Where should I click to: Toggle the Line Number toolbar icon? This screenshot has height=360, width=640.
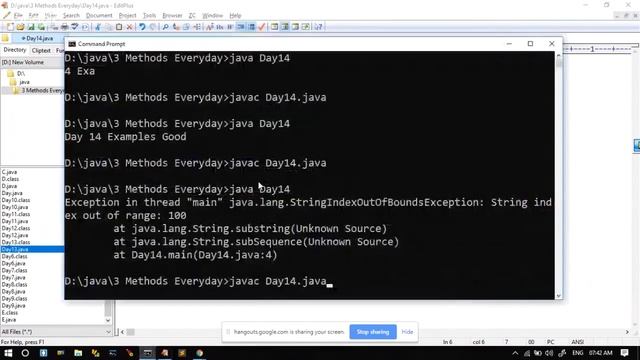click(251, 27)
